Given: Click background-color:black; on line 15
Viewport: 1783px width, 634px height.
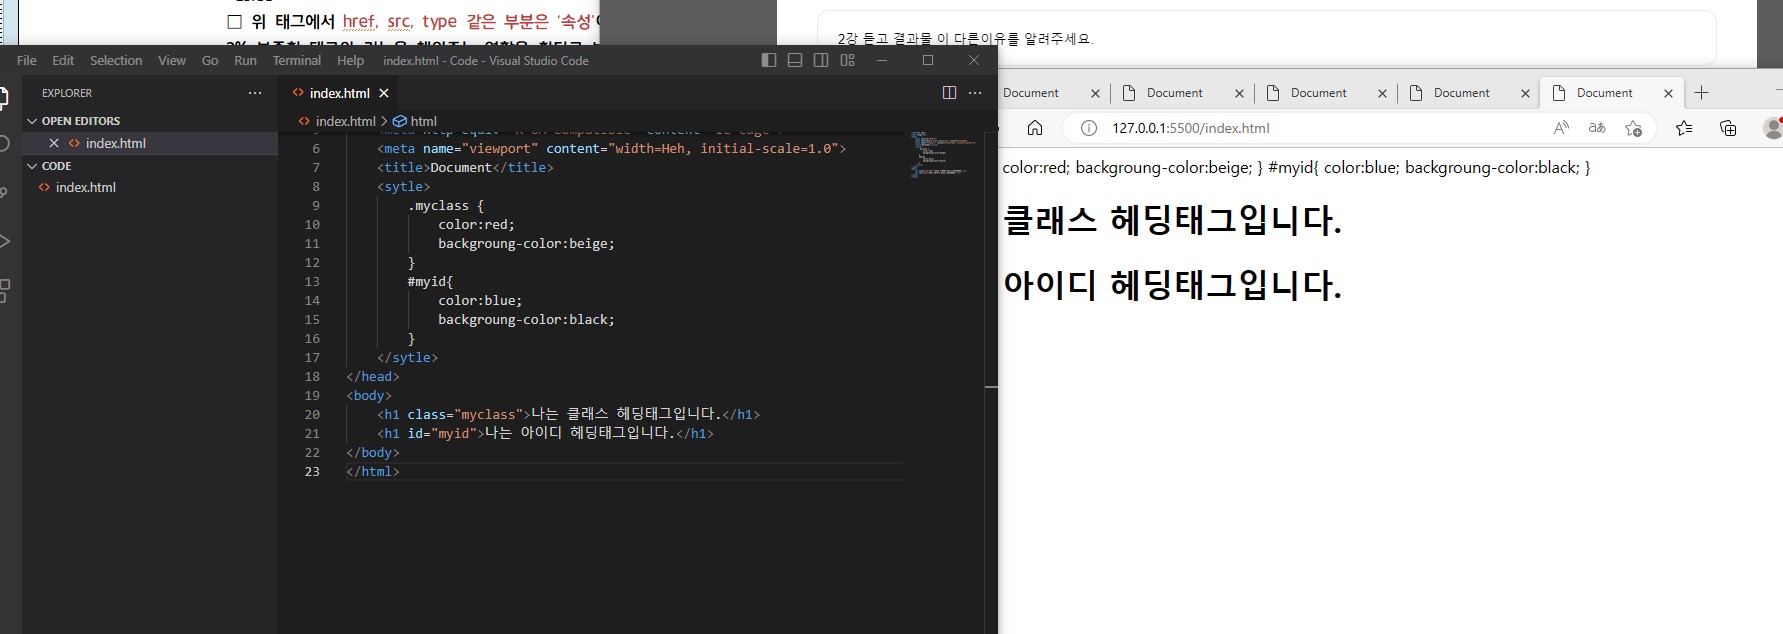Looking at the screenshot, I should tap(526, 319).
